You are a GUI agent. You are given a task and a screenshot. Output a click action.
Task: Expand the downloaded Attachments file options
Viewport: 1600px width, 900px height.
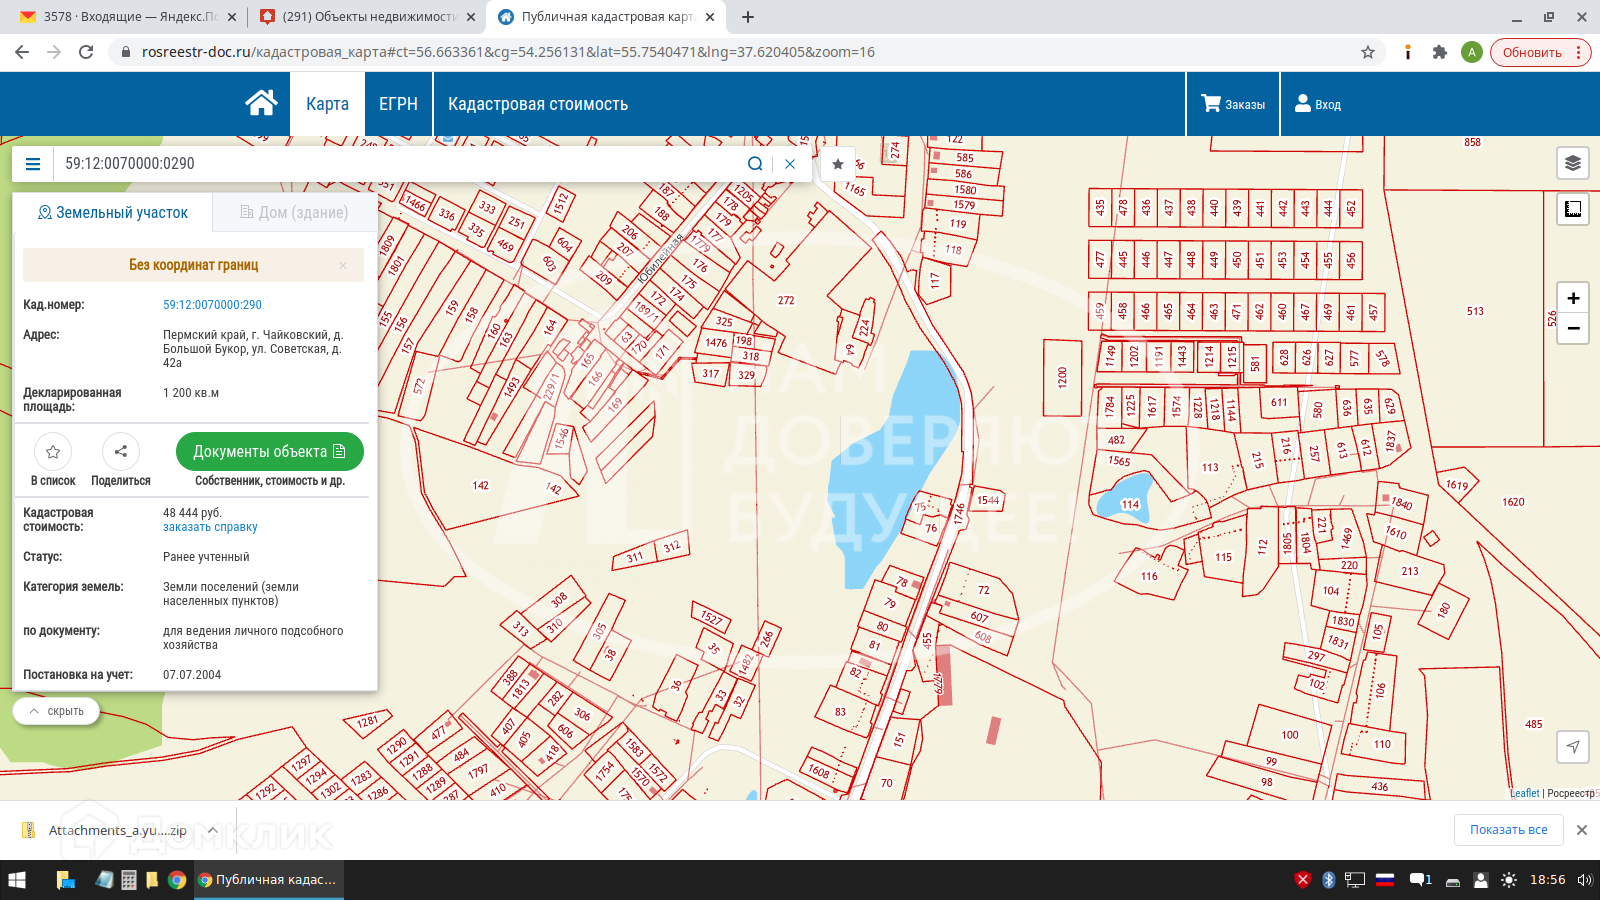coord(212,830)
